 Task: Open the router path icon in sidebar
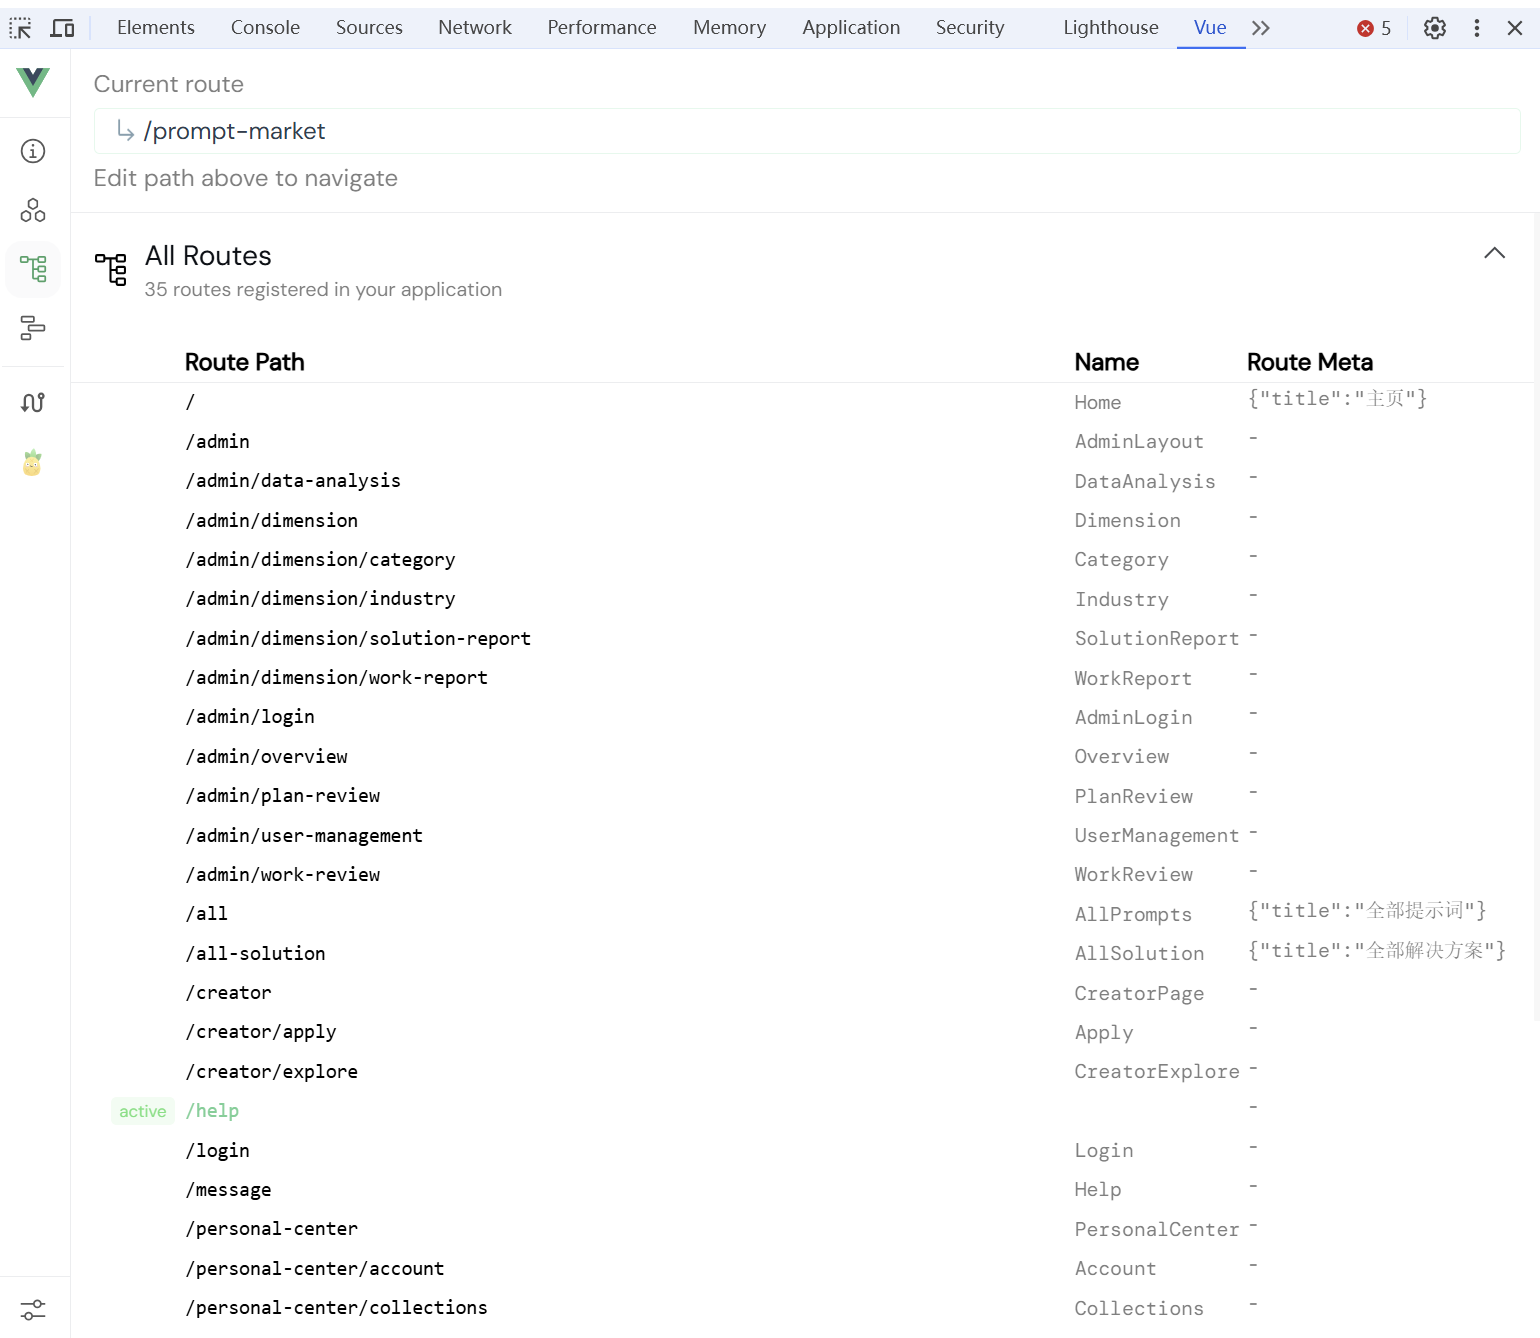pyautogui.click(x=33, y=402)
